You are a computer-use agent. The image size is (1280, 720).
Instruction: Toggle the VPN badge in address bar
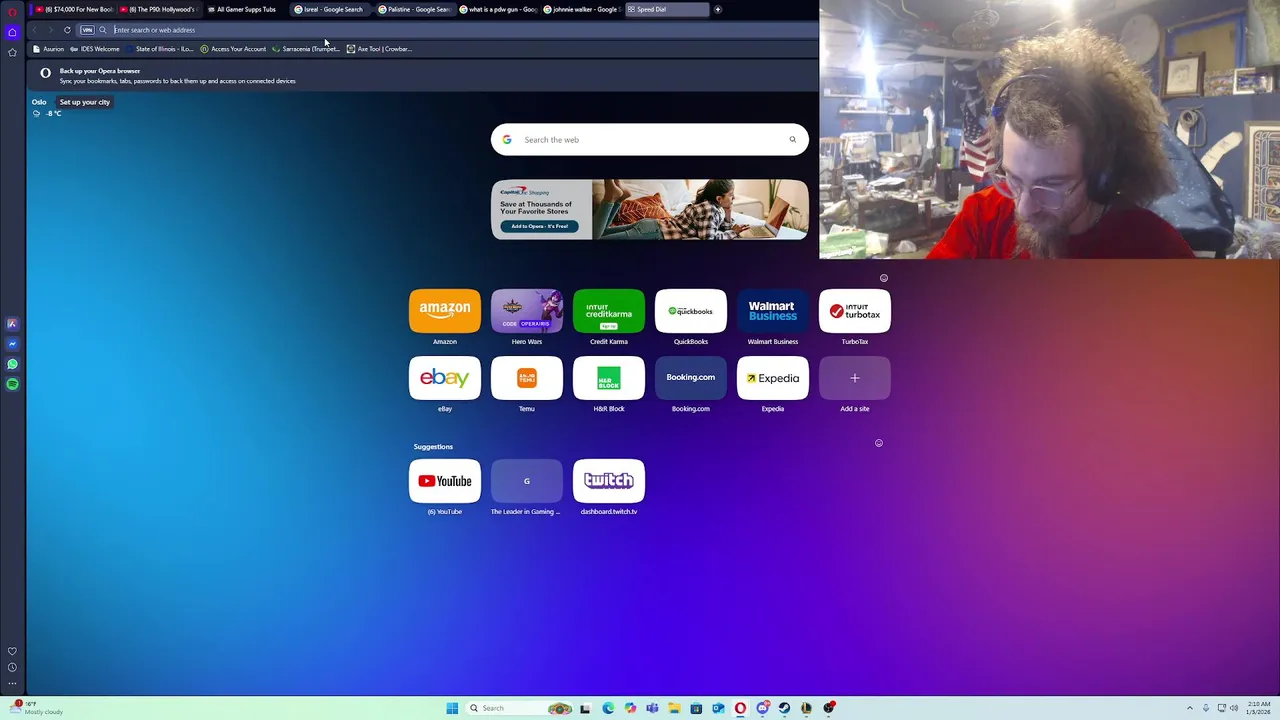tap(87, 30)
